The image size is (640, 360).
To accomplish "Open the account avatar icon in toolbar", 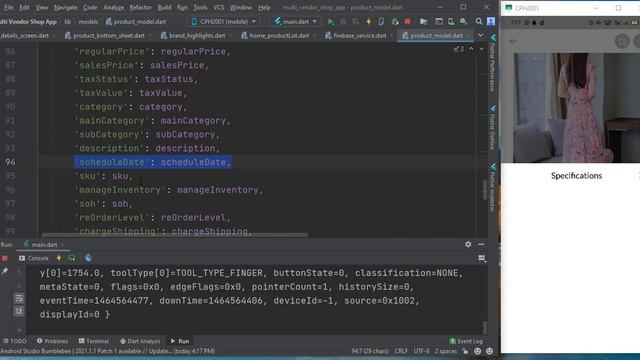I will tap(491, 21).
